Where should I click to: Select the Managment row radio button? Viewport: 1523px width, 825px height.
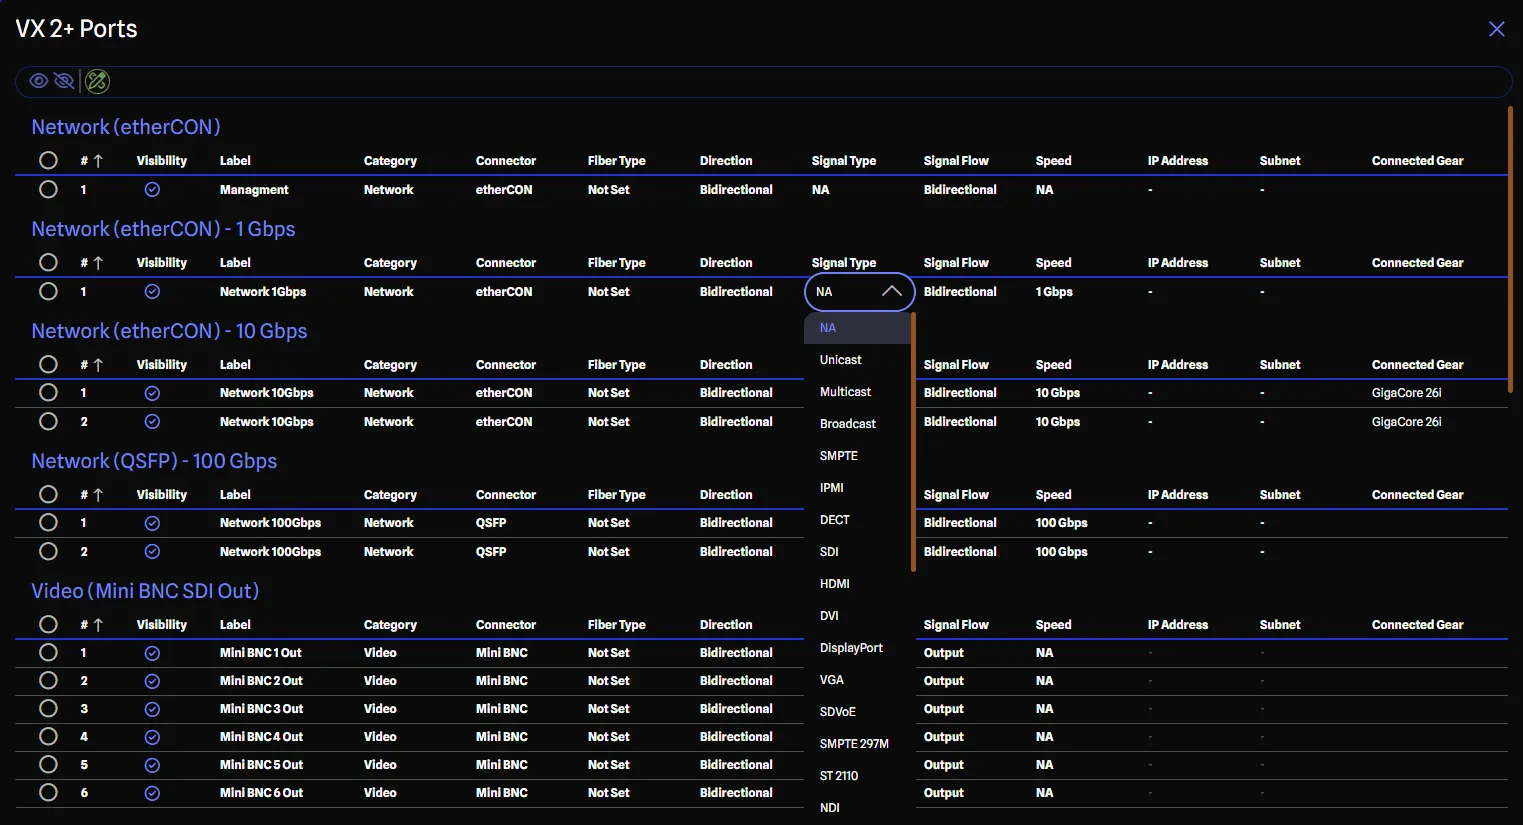48,189
